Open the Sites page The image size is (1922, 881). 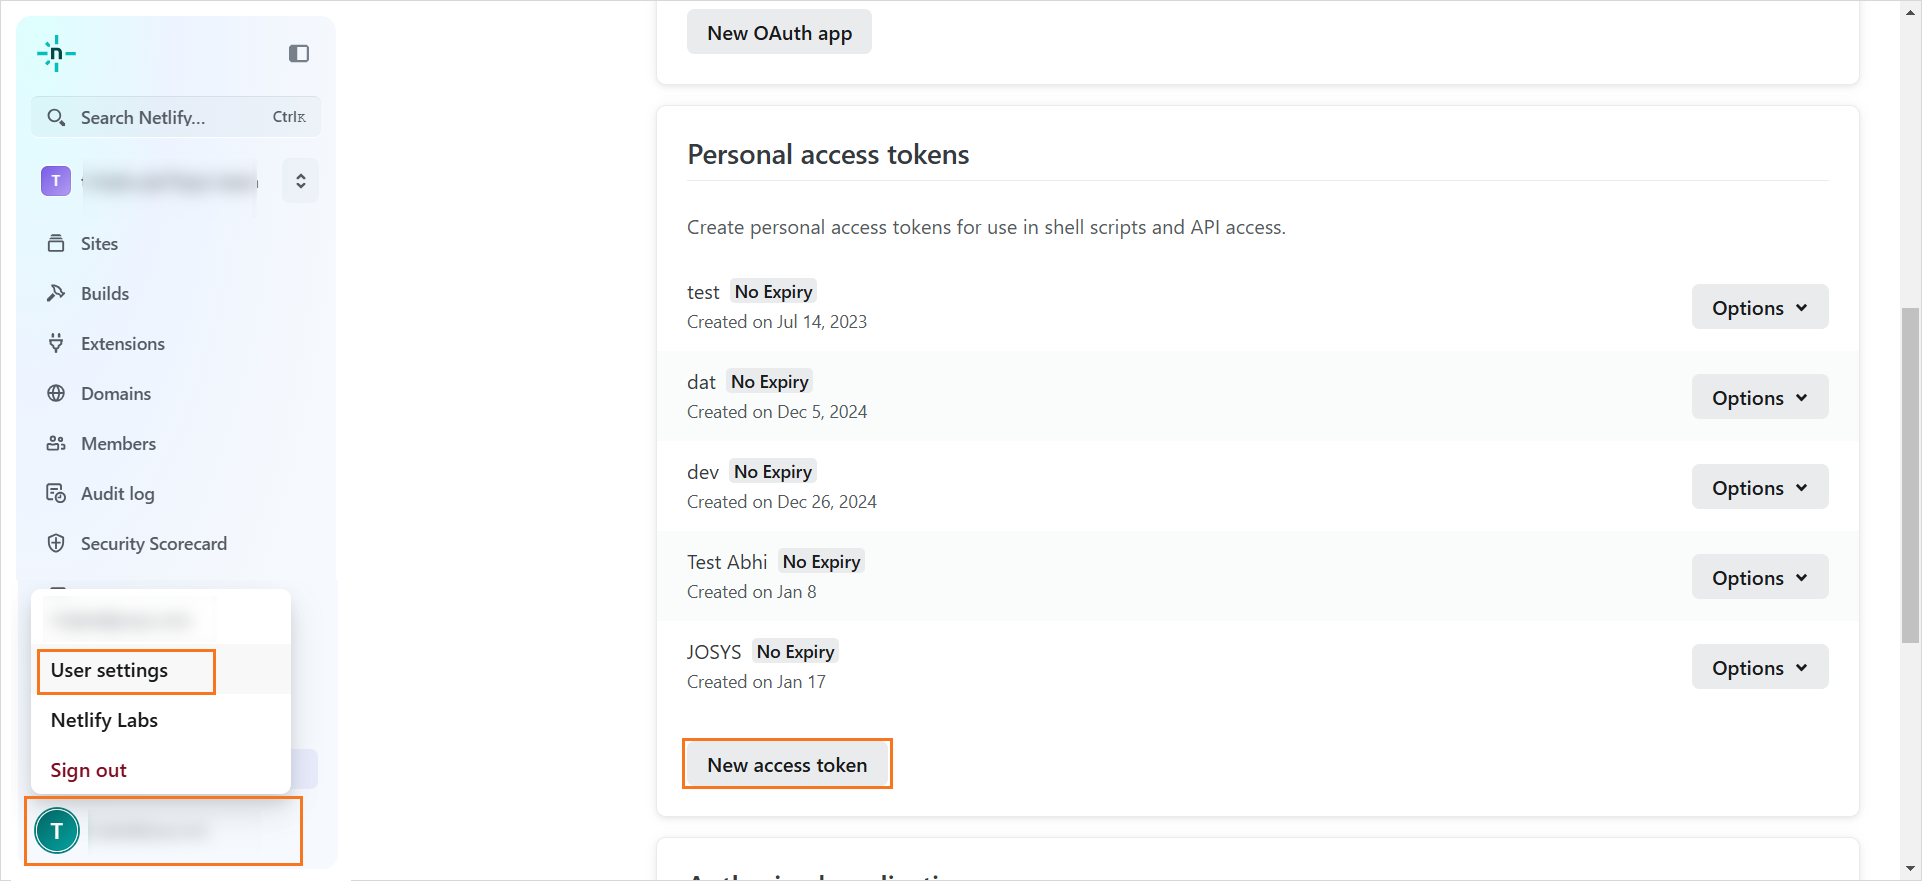(99, 243)
